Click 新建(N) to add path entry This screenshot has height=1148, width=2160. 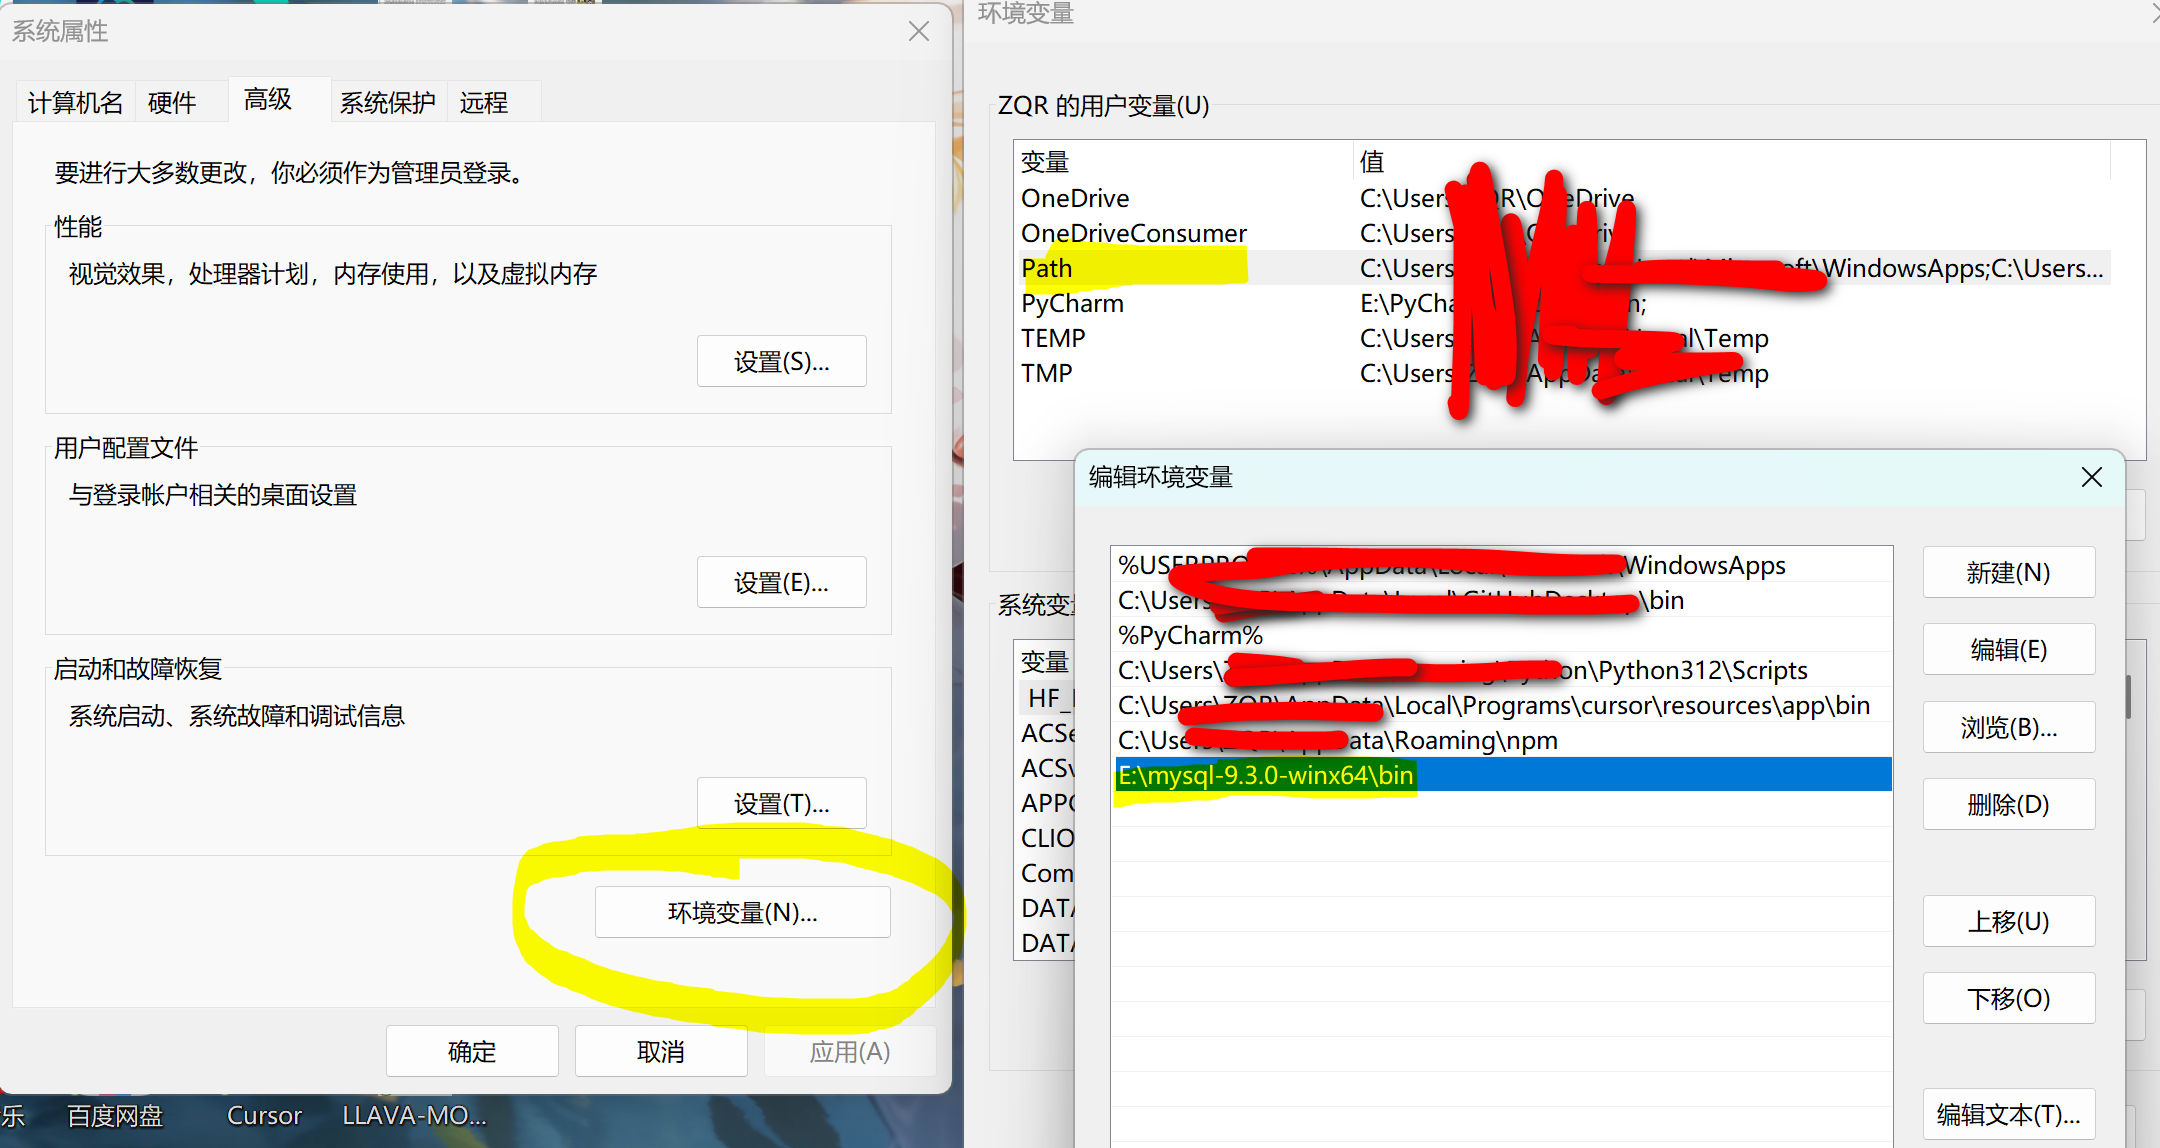coord(2008,572)
